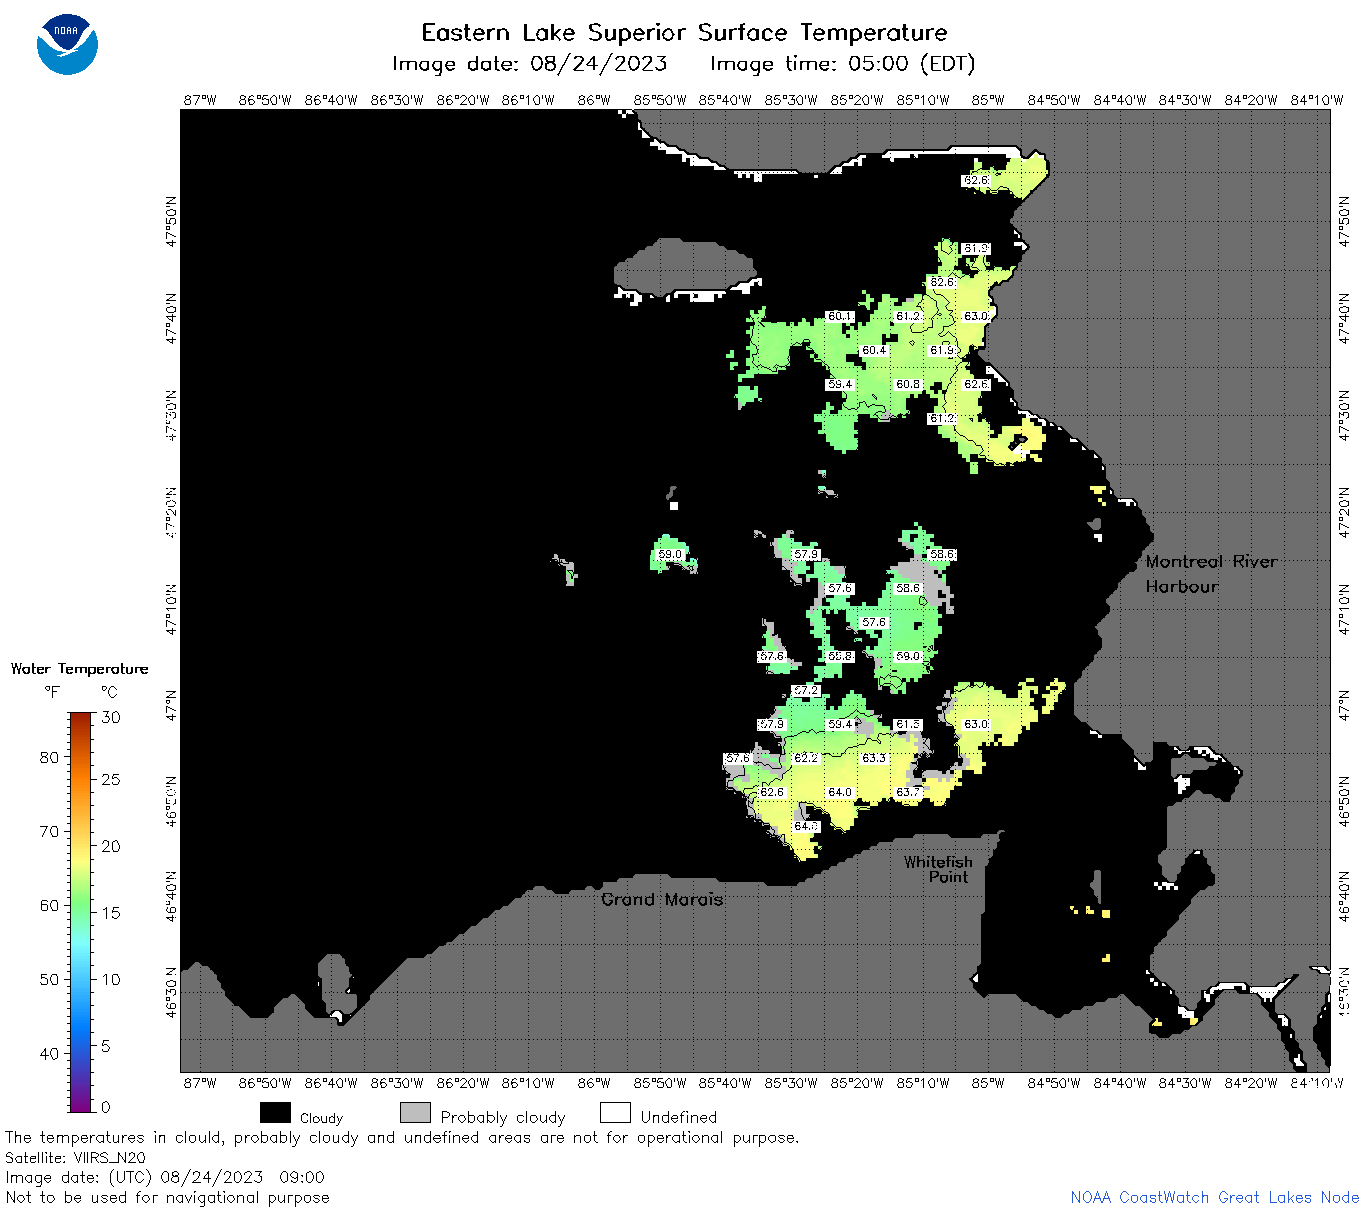Screen dimensions: 1370x1213
Task: Click the 85°W label on the top axis
Action: click(x=988, y=100)
